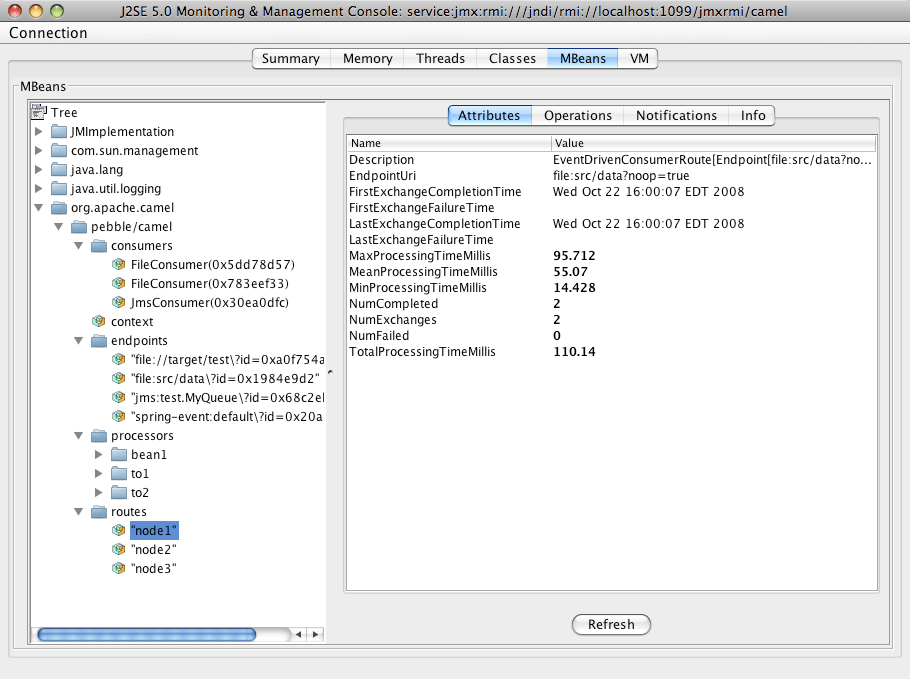
Task: Open the Connection menu
Action: [48, 33]
